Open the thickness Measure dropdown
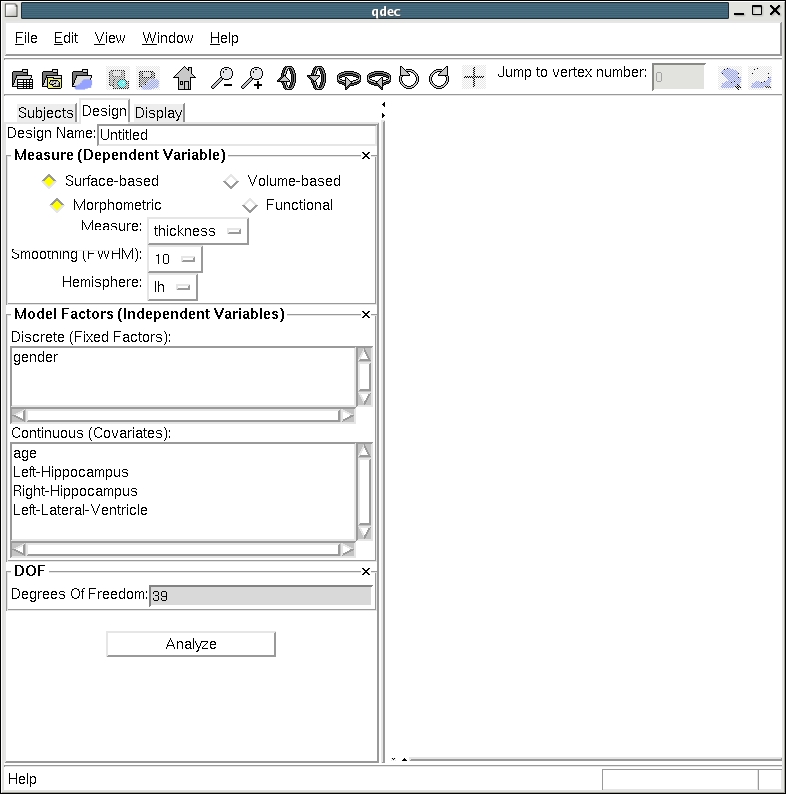This screenshot has width=786, height=794. (x=197, y=231)
